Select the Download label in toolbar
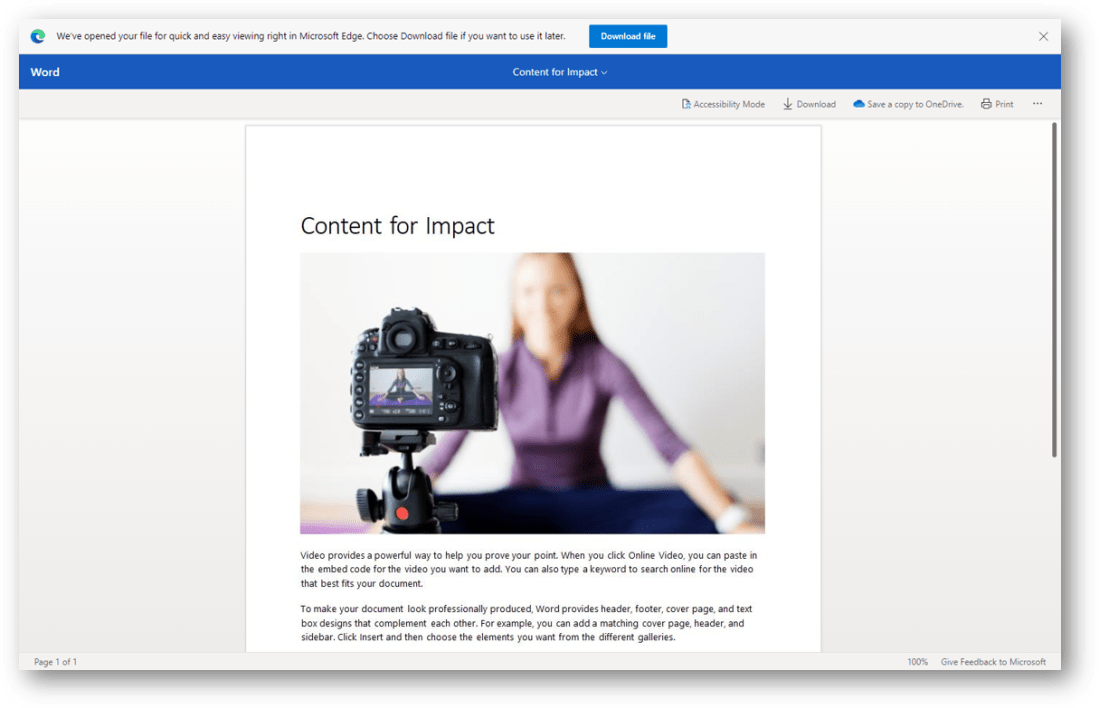This screenshot has height=708, width=1099. point(816,104)
